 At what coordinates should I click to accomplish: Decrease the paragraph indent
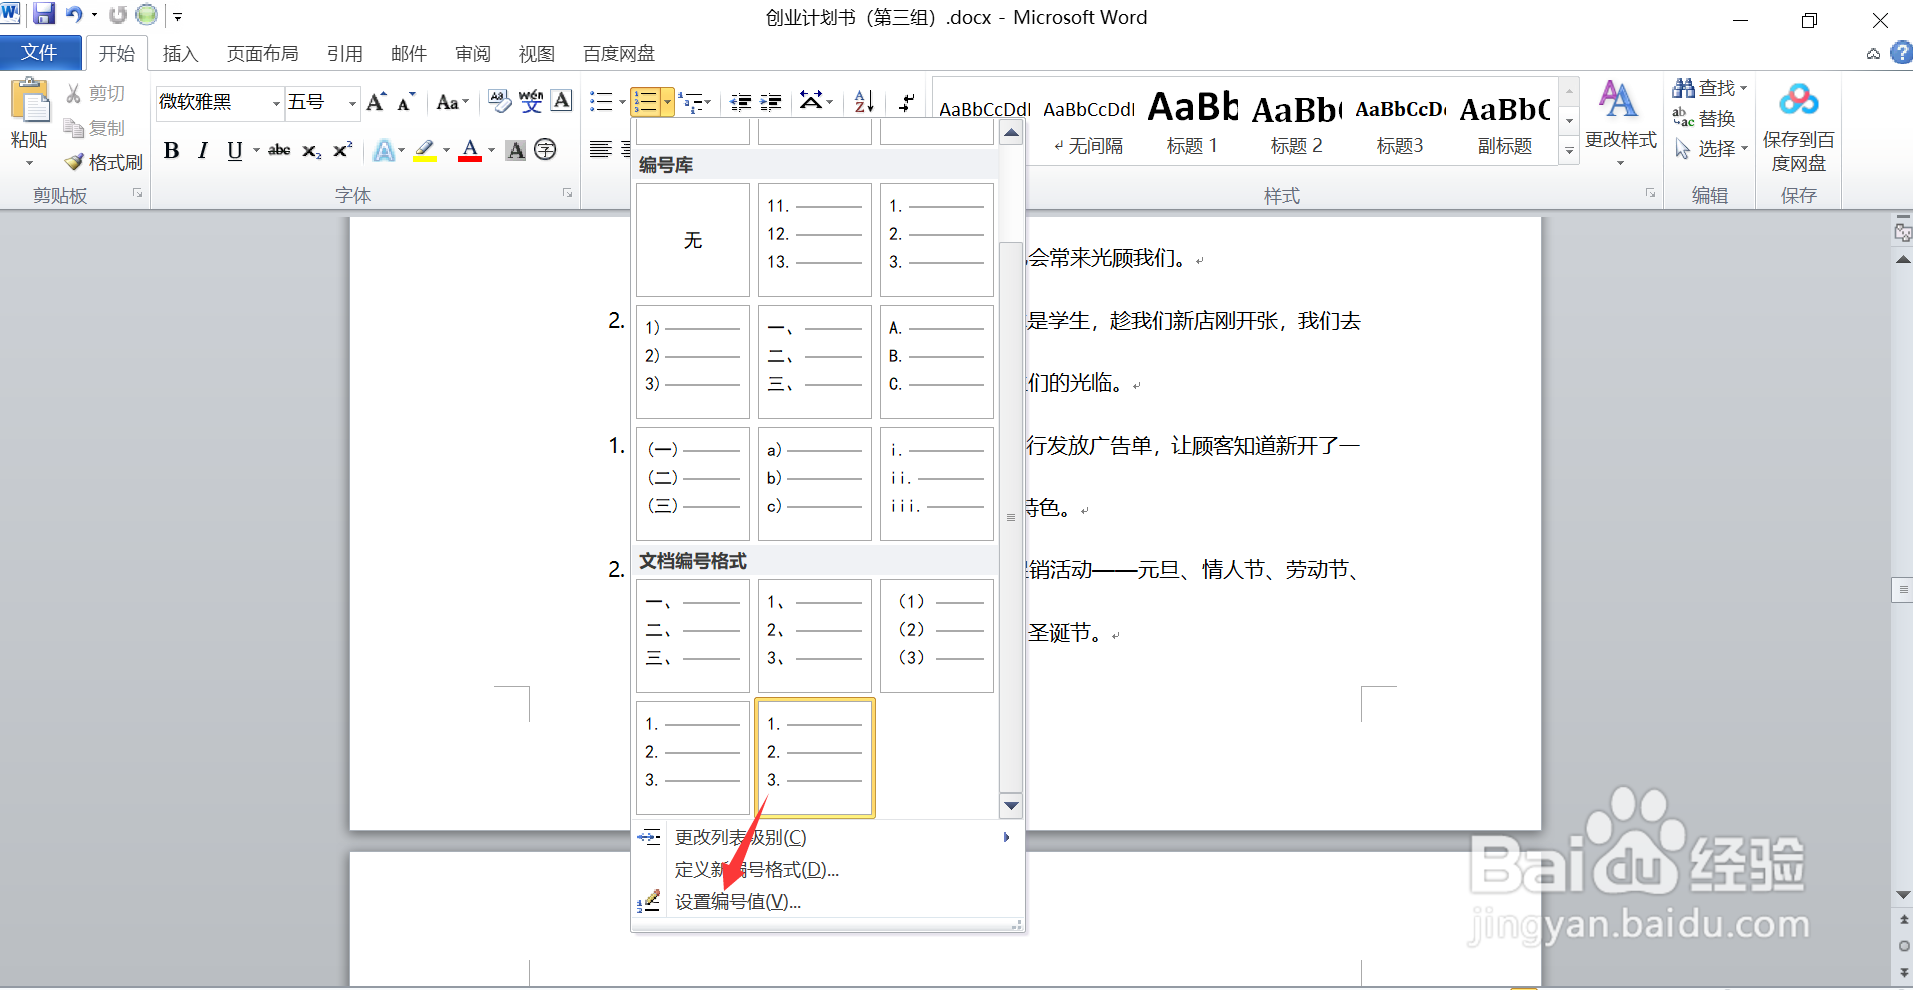tap(741, 102)
